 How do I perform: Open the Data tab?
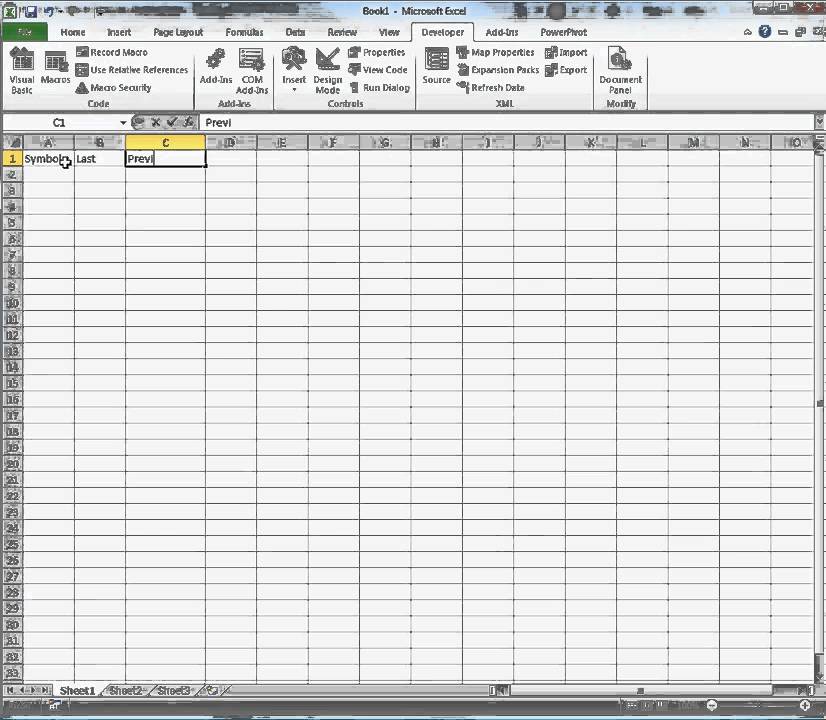[x=295, y=32]
